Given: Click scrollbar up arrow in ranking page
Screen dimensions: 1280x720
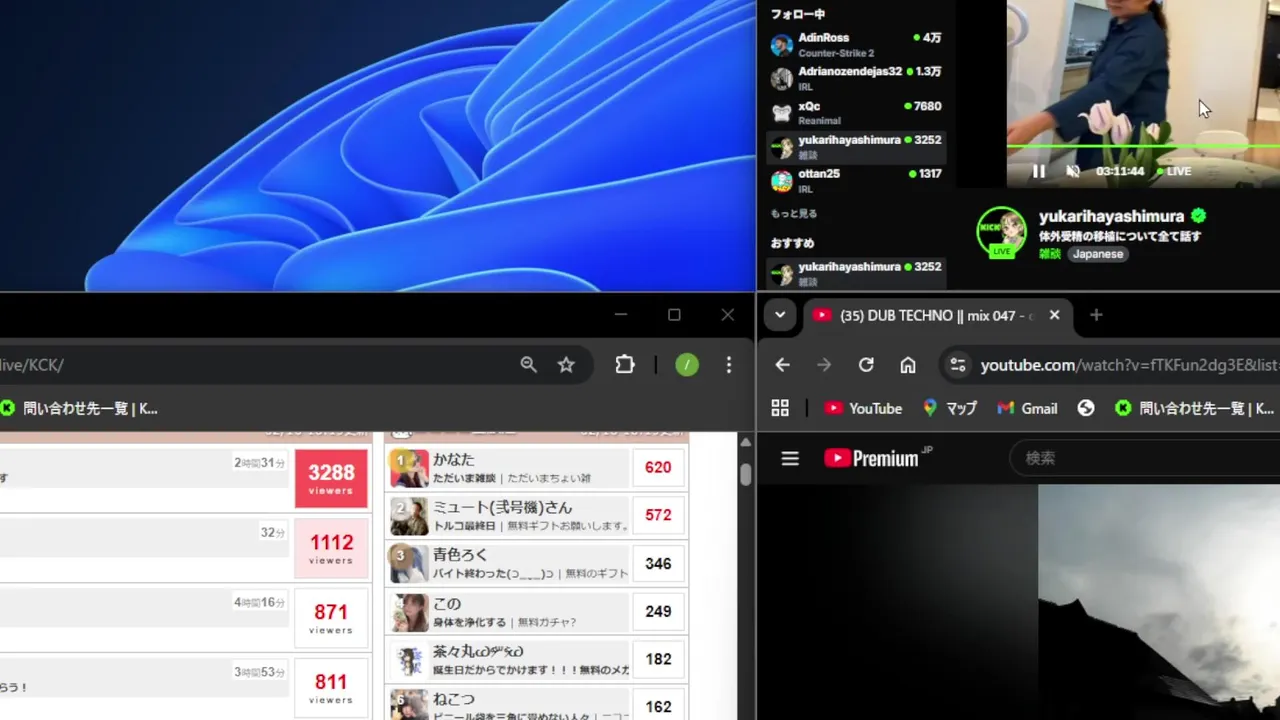Looking at the screenshot, I should (x=745, y=442).
